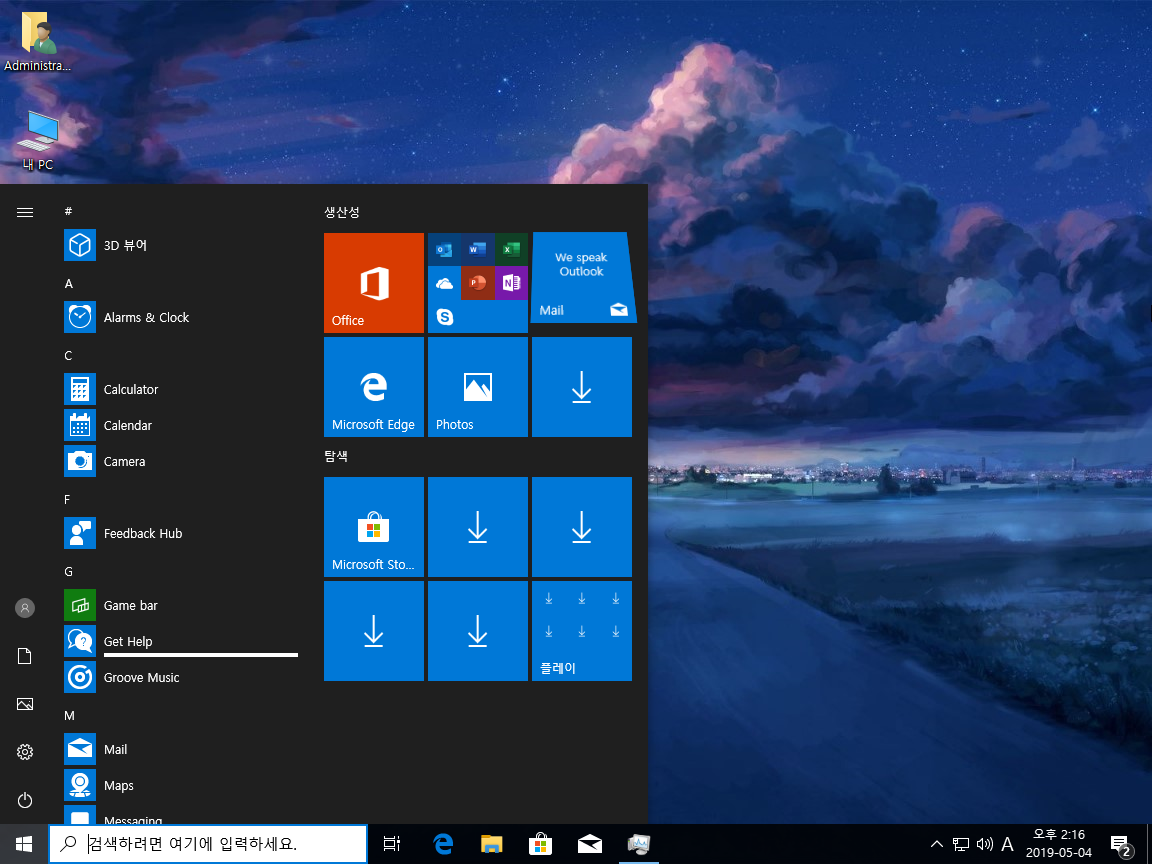Click the F letter header
This screenshot has width=1152, height=864.
pyautogui.click(x=67, y=500)
